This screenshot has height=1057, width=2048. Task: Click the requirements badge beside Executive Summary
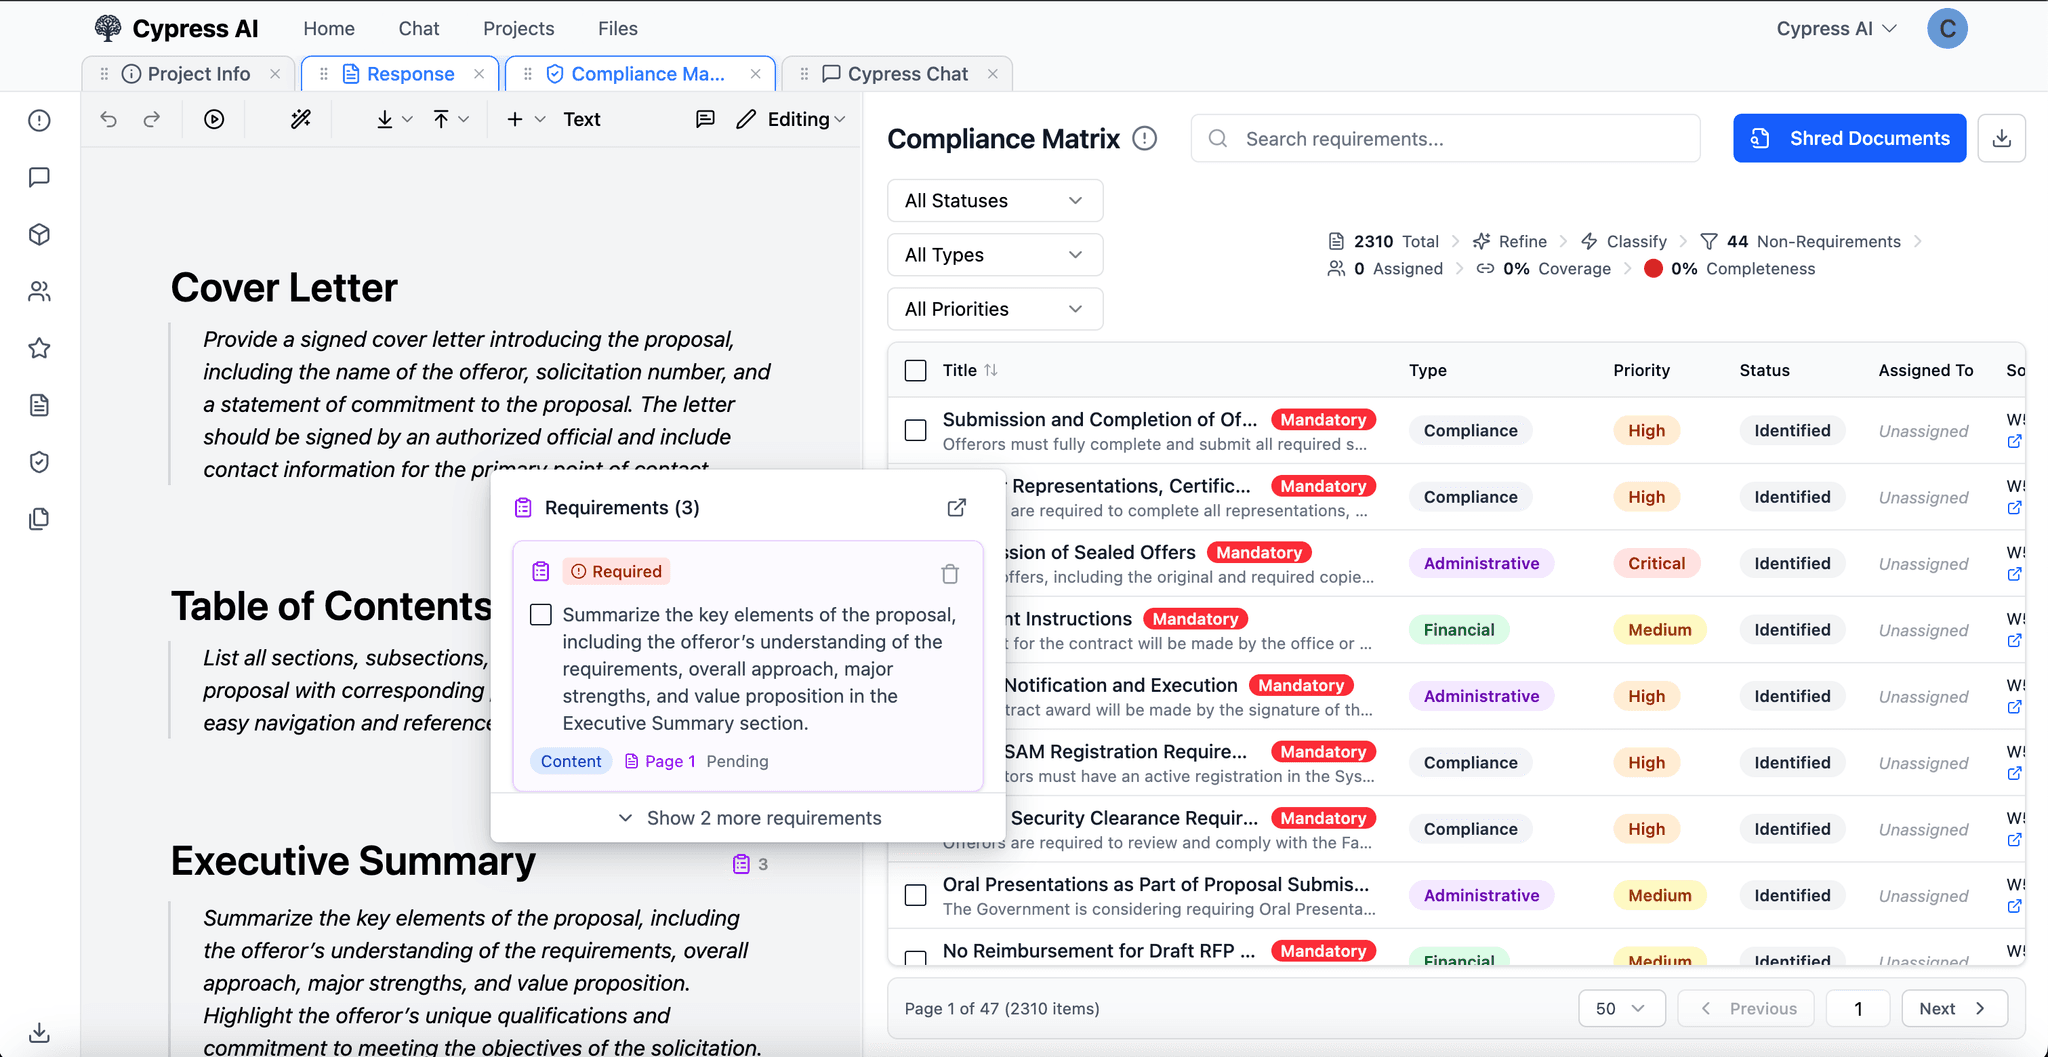click(x=750, y=864)
